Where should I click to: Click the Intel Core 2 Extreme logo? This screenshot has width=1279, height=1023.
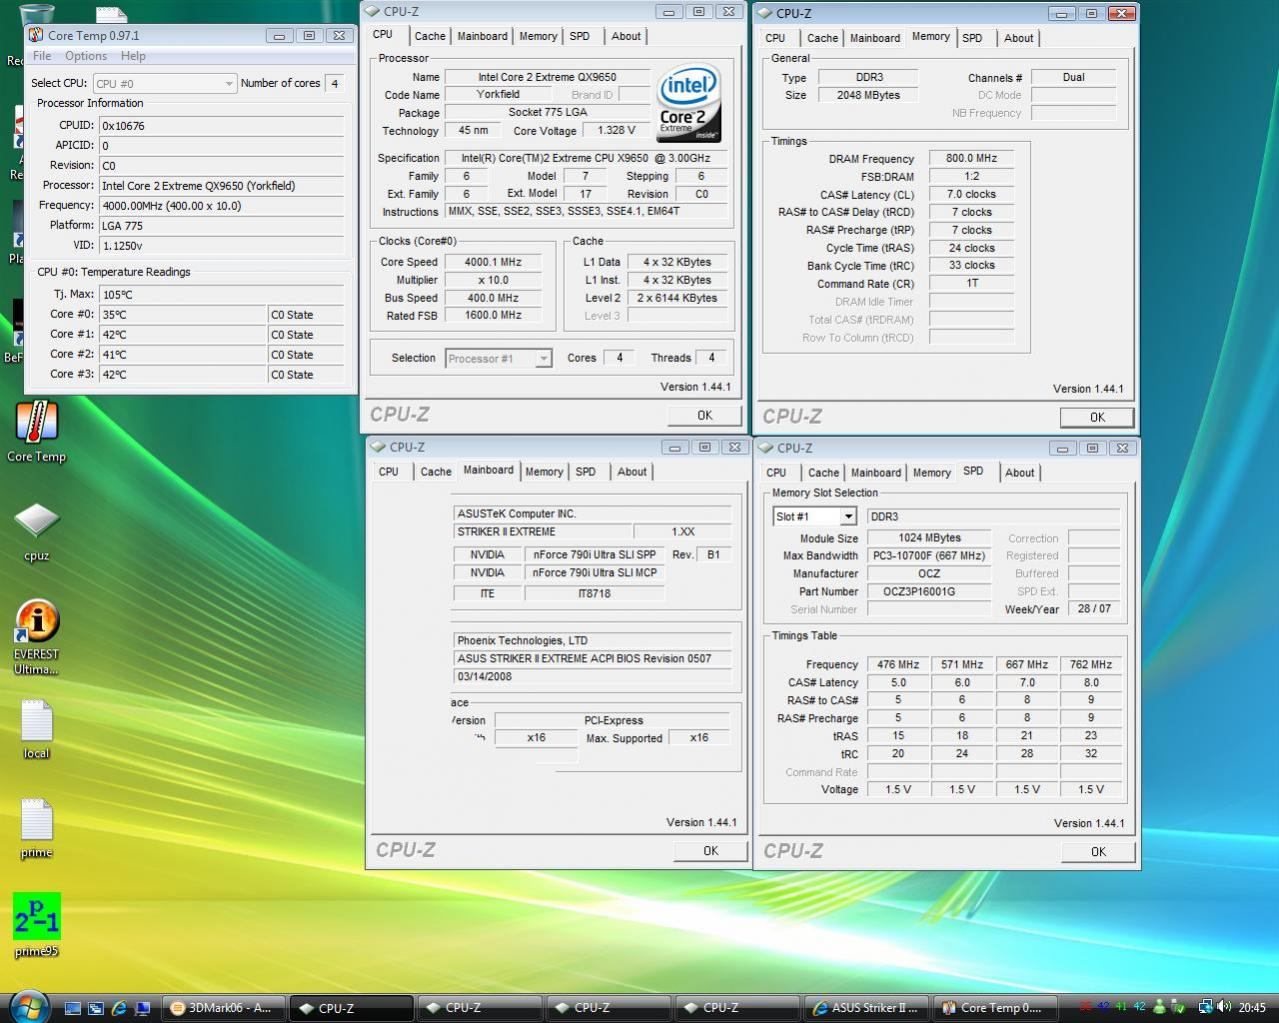point(689,104)
